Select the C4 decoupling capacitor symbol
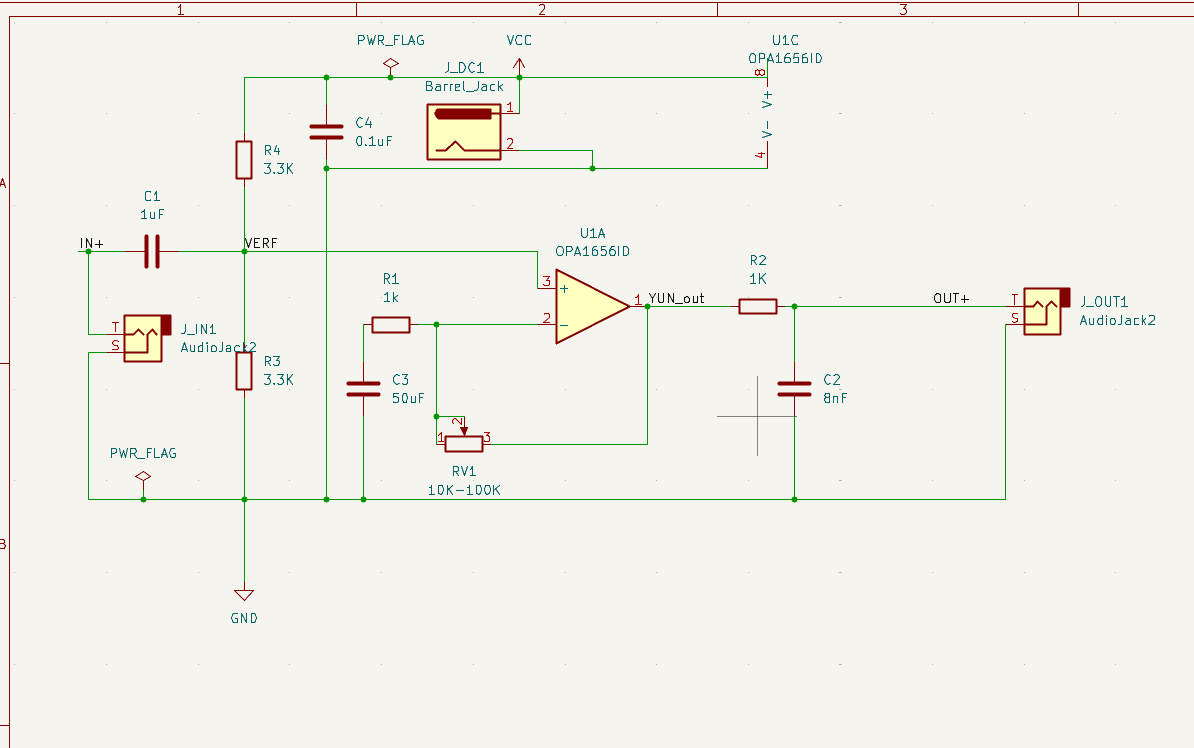This screenshot has height=748, width=1194. (x=326, y=132)
